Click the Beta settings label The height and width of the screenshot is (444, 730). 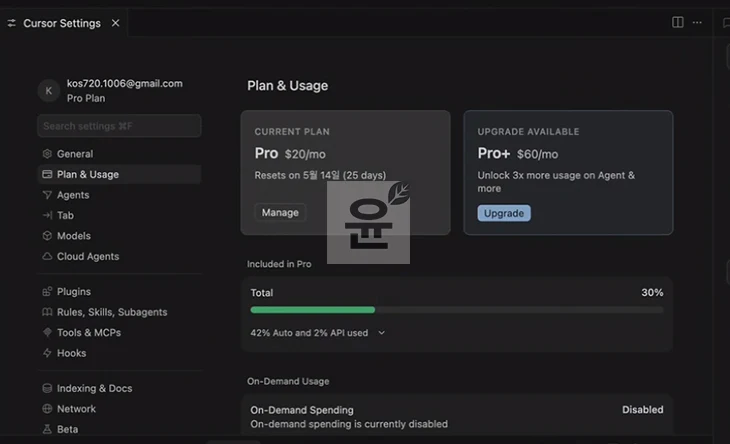pyautogui.click(x=68, y=429)
